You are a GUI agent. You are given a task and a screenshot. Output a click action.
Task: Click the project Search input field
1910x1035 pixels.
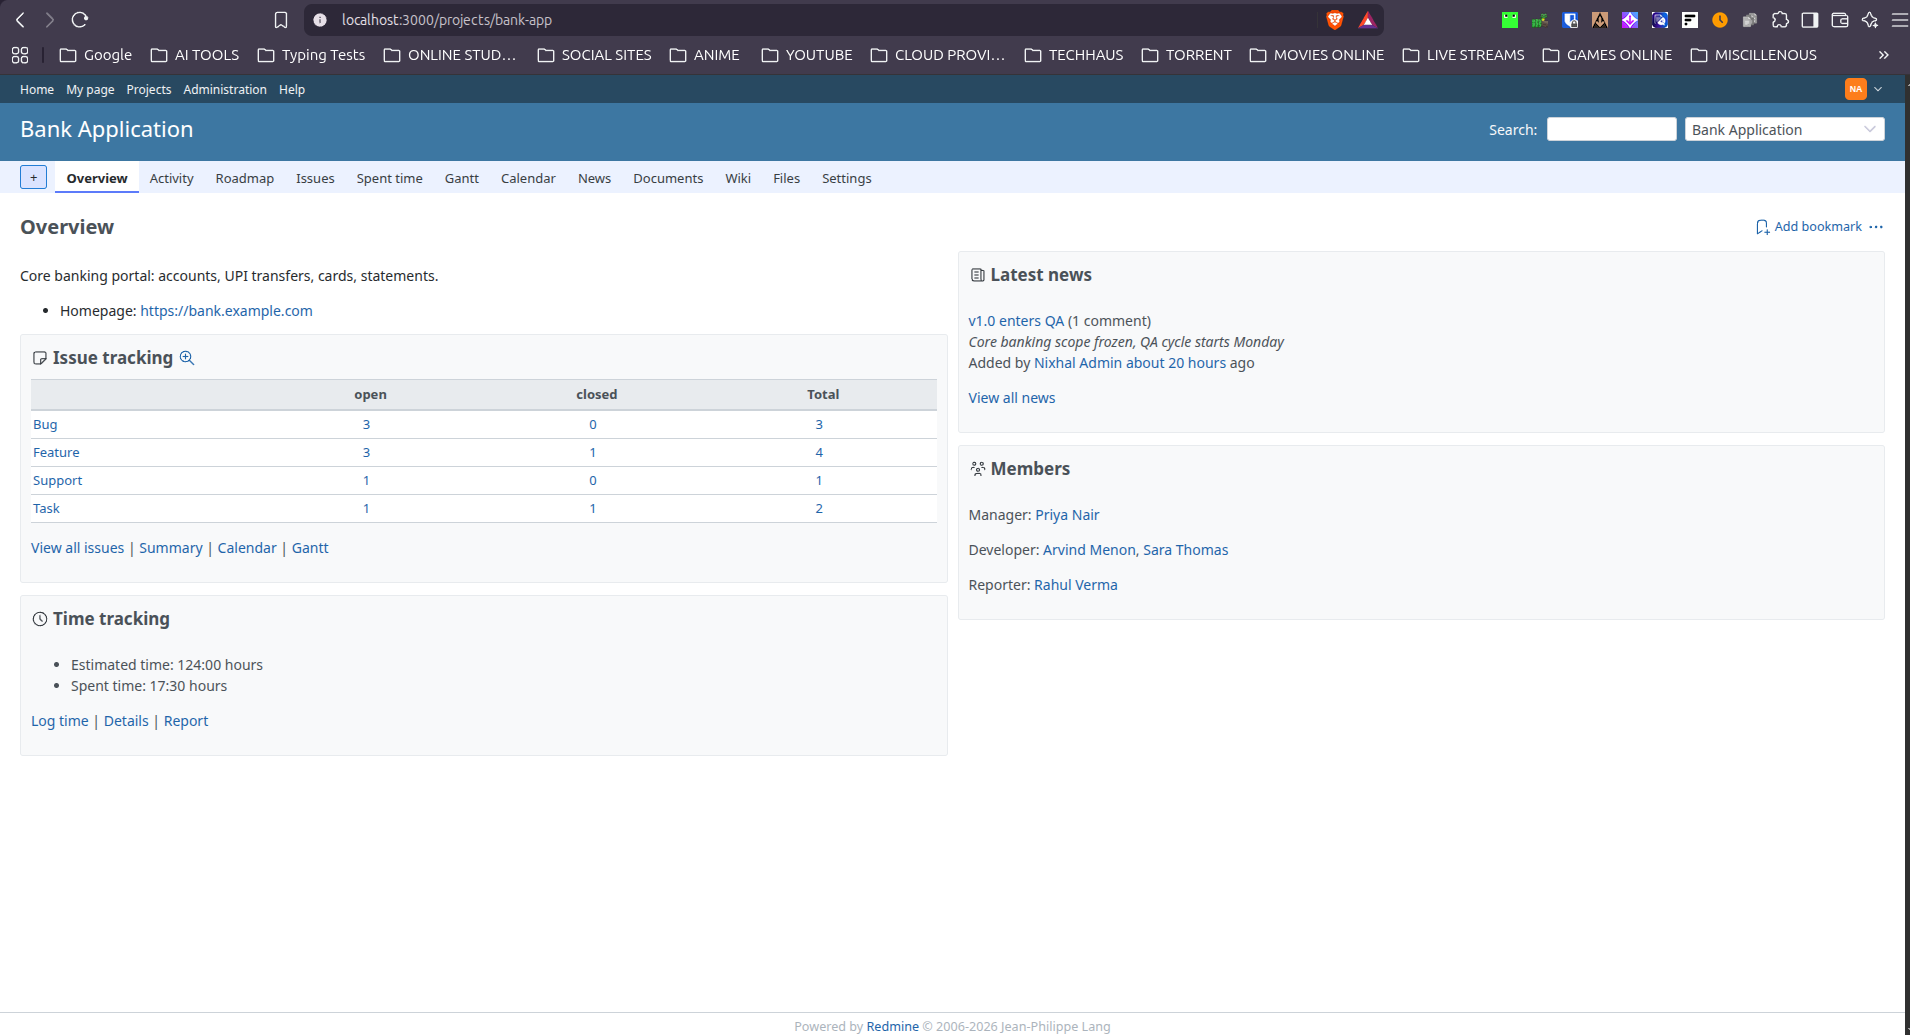click(1611, 129)
